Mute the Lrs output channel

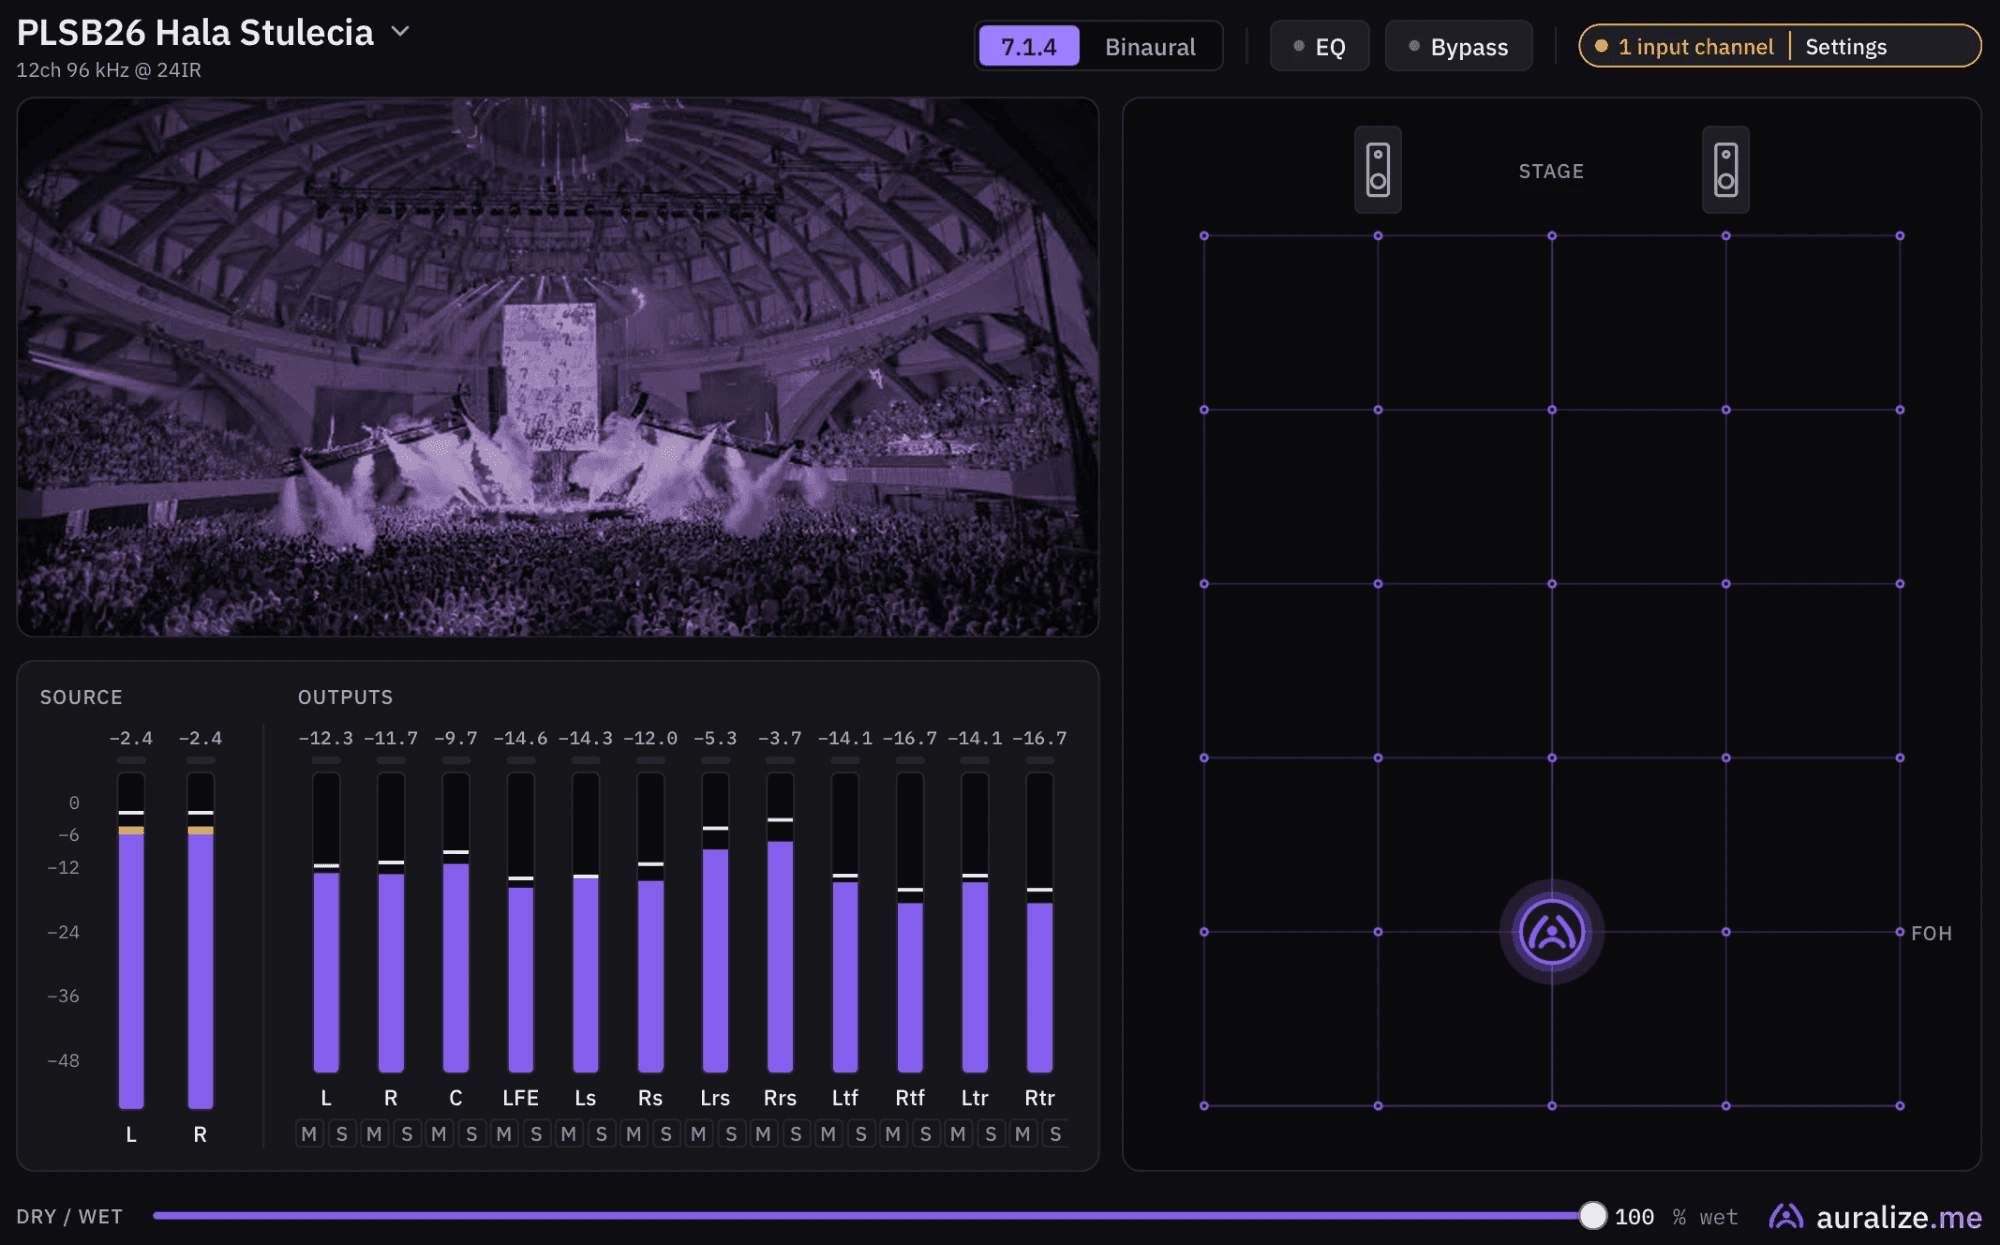(699, 1134)
